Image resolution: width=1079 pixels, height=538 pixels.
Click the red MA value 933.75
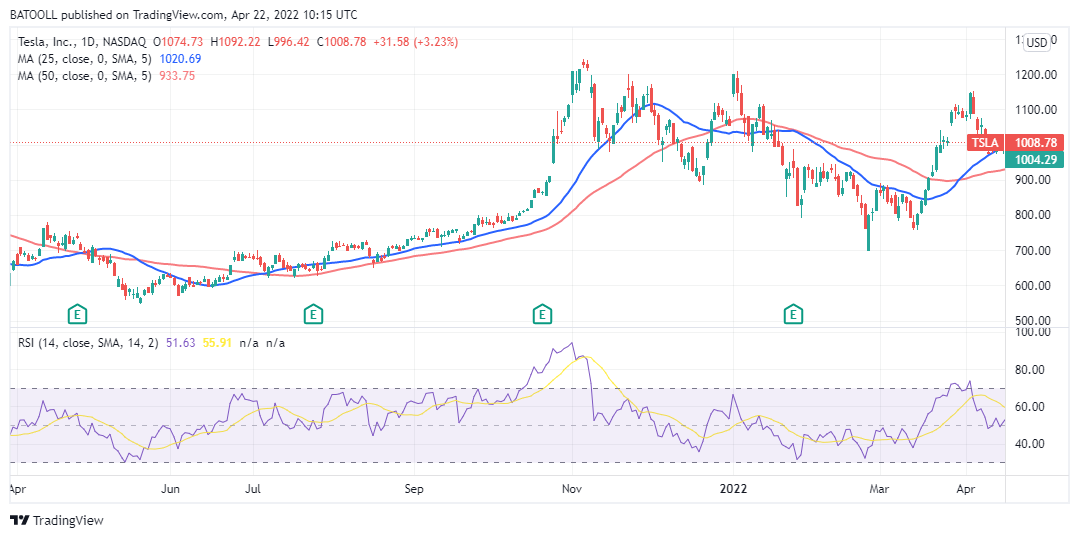[x=177, y=76]
